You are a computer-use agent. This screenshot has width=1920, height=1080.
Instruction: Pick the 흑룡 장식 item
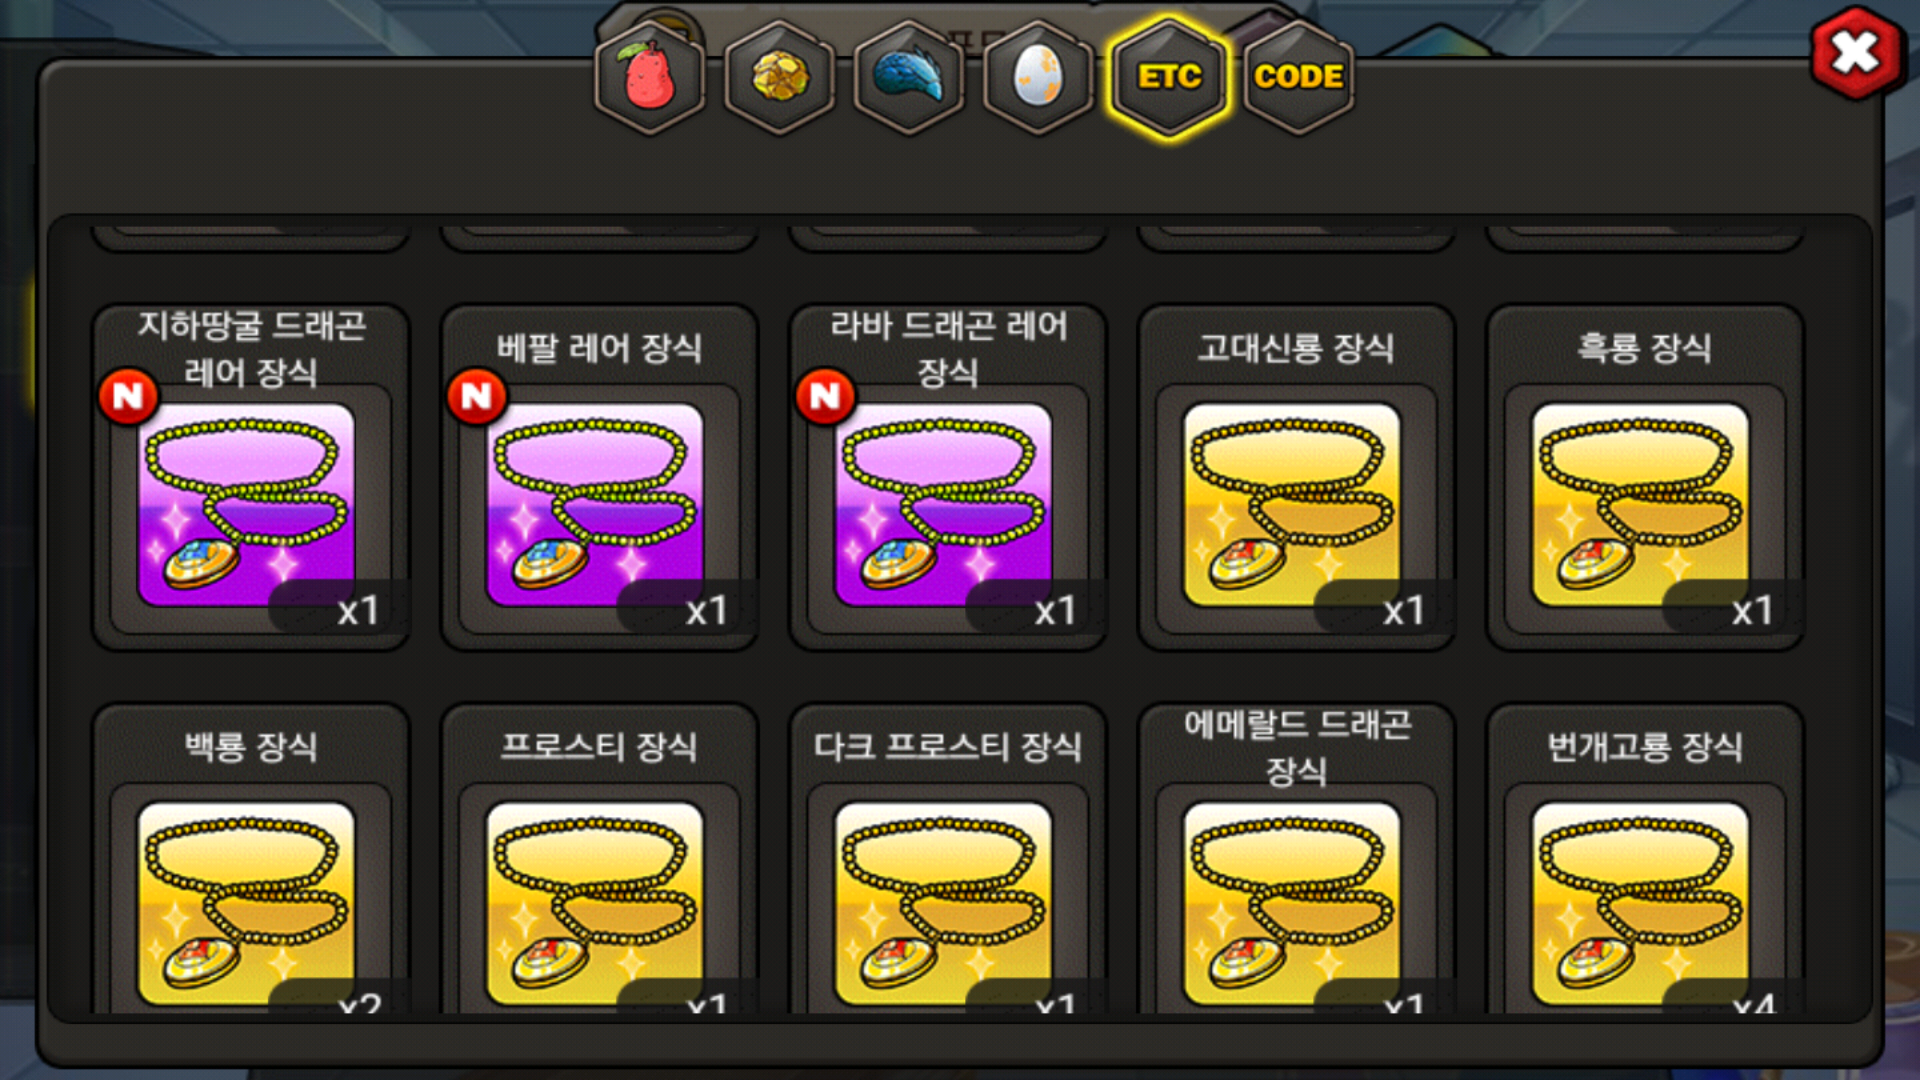pos(1646,478)
